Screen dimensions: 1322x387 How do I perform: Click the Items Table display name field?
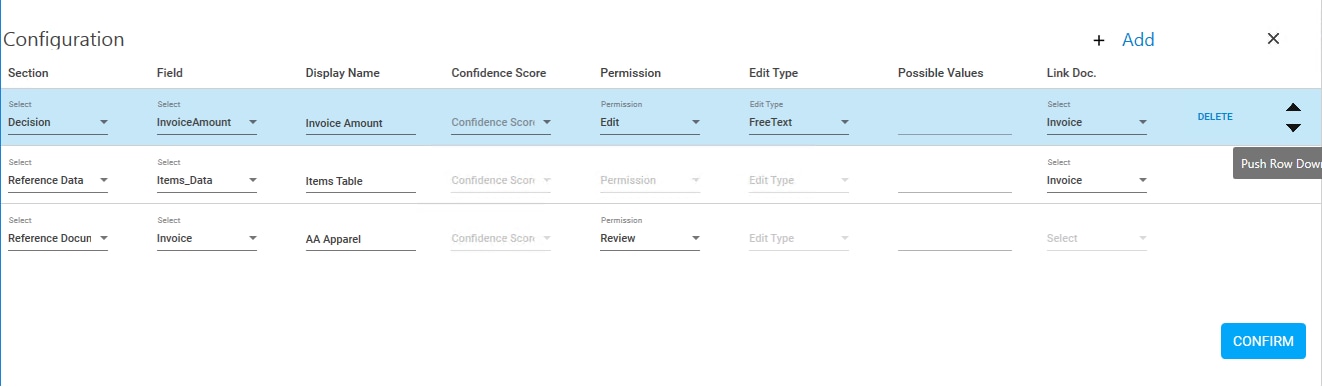click(x=360, y=181)
